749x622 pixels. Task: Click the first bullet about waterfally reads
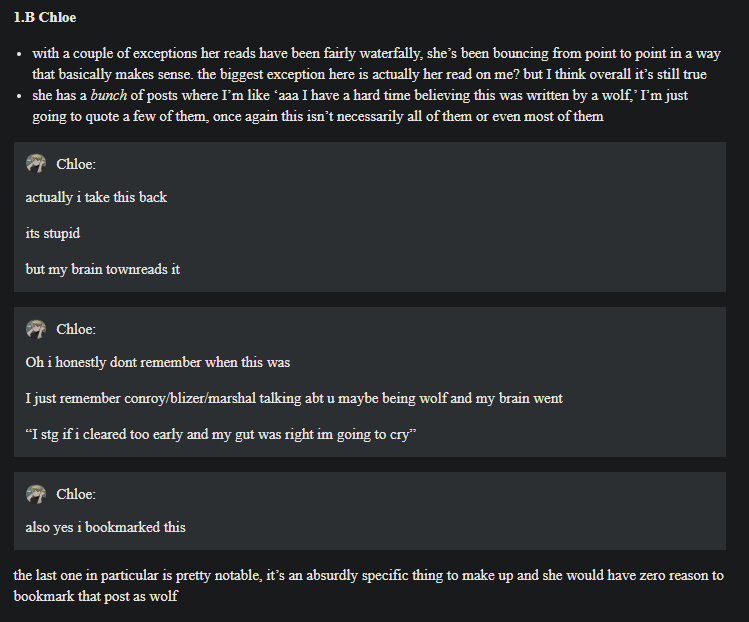click(x=376, y=64)
